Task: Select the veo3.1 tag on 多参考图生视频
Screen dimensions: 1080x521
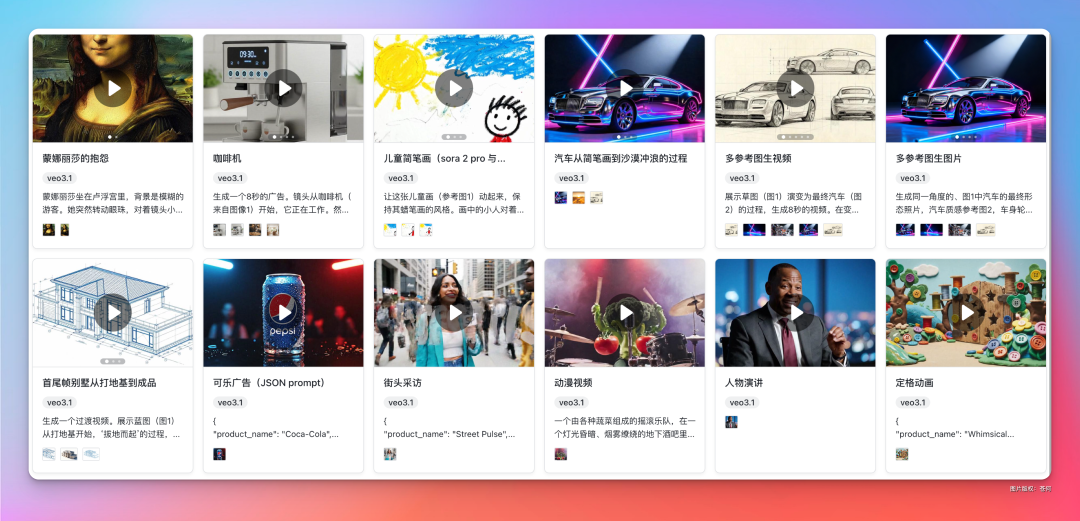Action: point(741,178)
